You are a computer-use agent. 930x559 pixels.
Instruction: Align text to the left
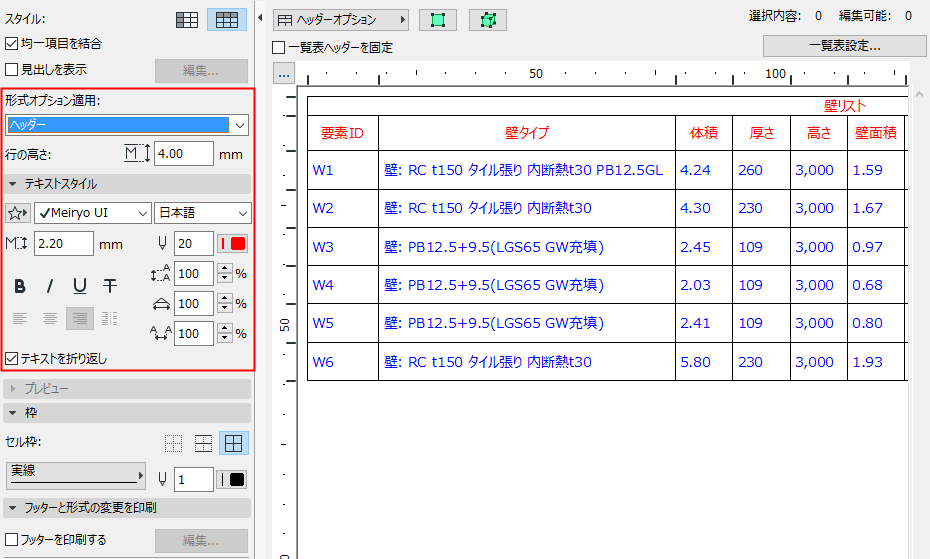20,319
